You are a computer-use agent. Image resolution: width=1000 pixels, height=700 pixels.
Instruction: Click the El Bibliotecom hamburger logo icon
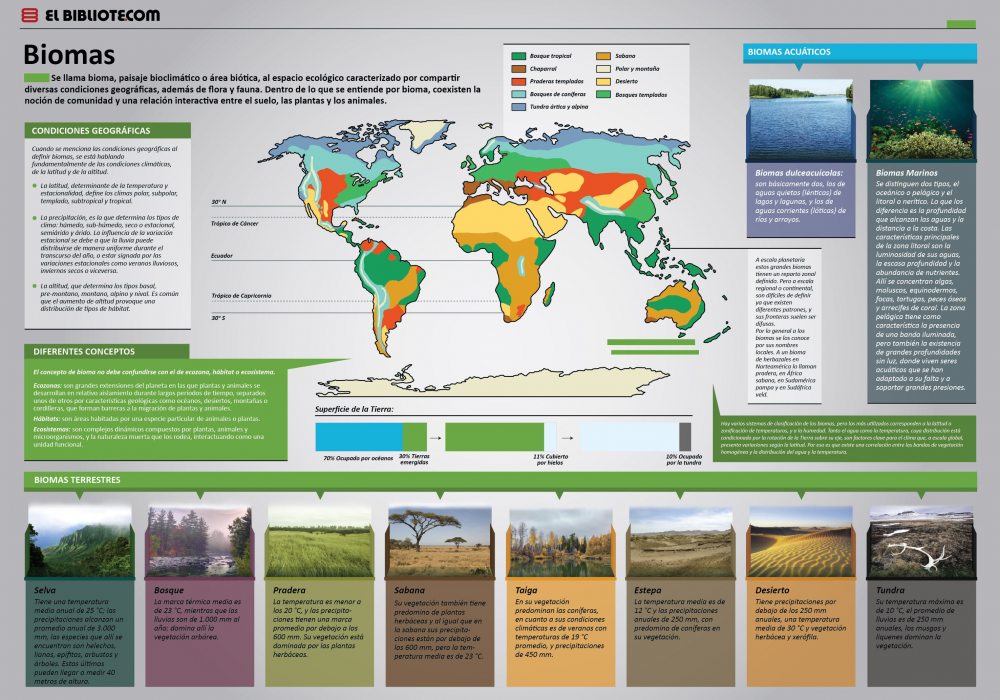coord(30,16)
